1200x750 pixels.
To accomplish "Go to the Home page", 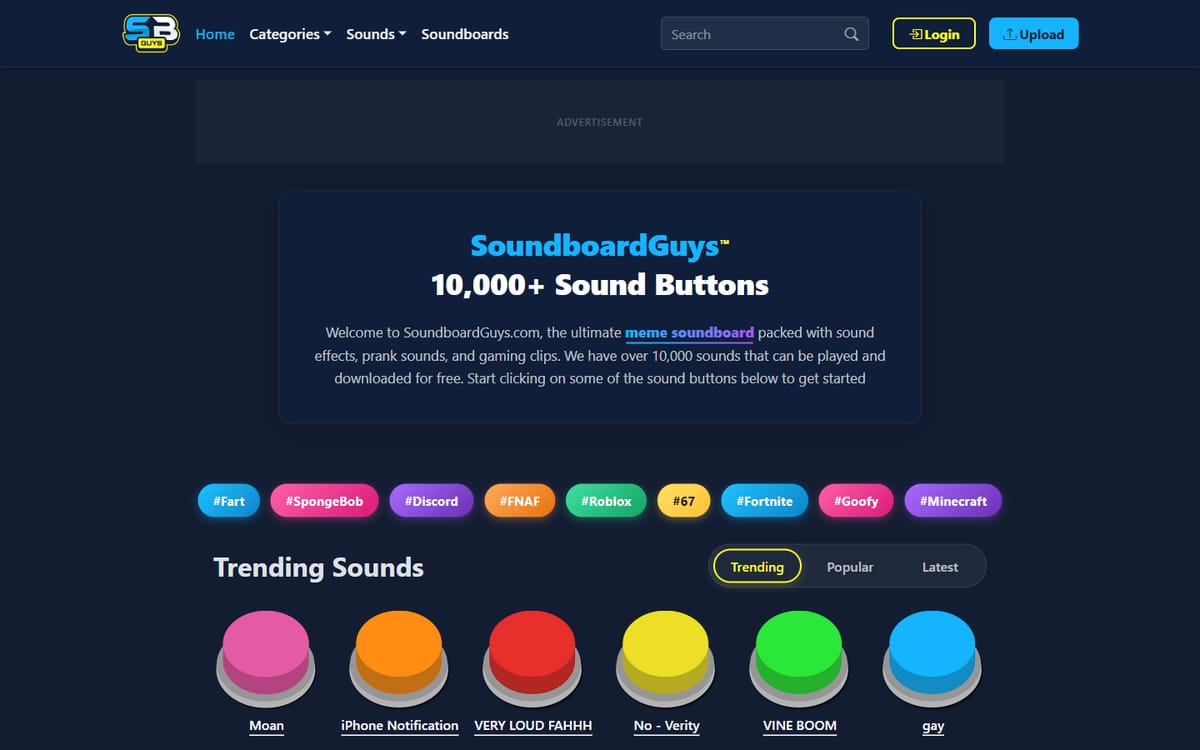I will pos(215,34).
